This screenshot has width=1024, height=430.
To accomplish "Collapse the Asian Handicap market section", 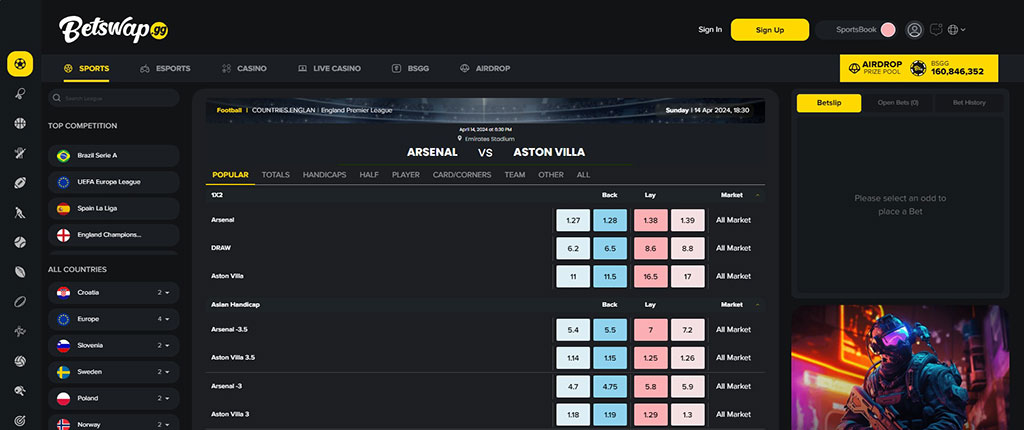I will (758, 305).
